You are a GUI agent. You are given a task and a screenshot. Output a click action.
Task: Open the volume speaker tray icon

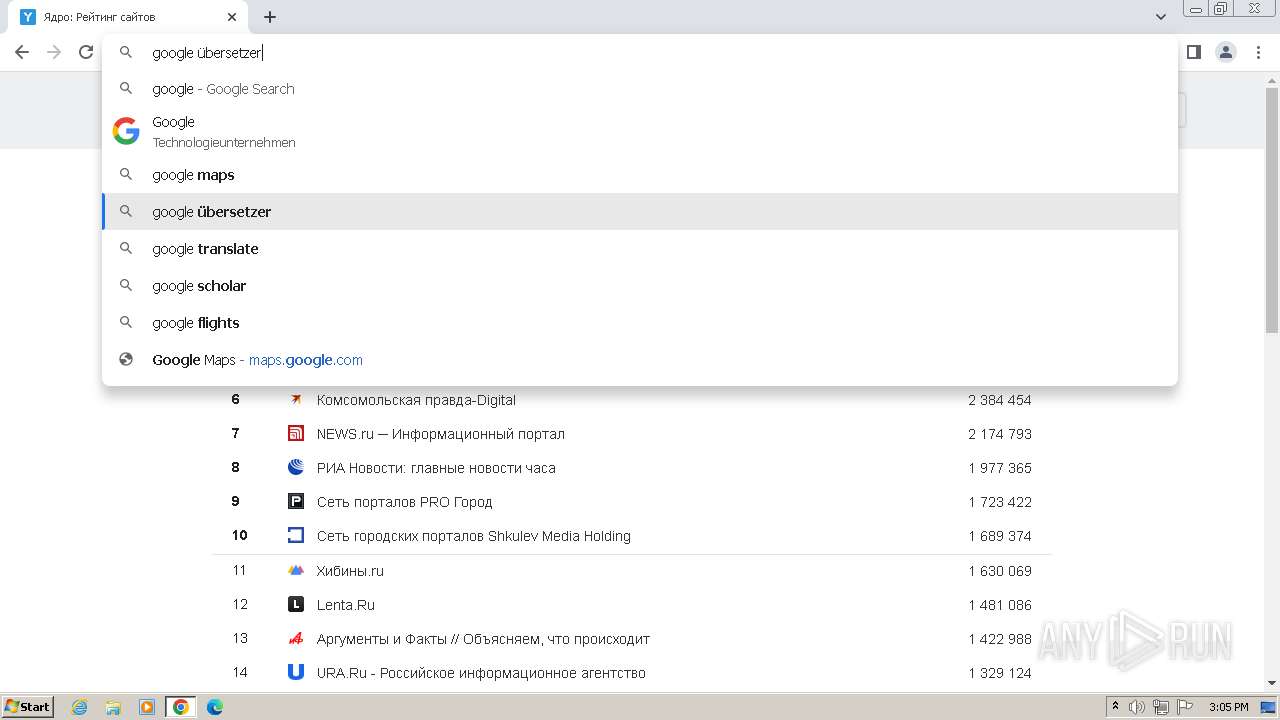[1137, 707]
